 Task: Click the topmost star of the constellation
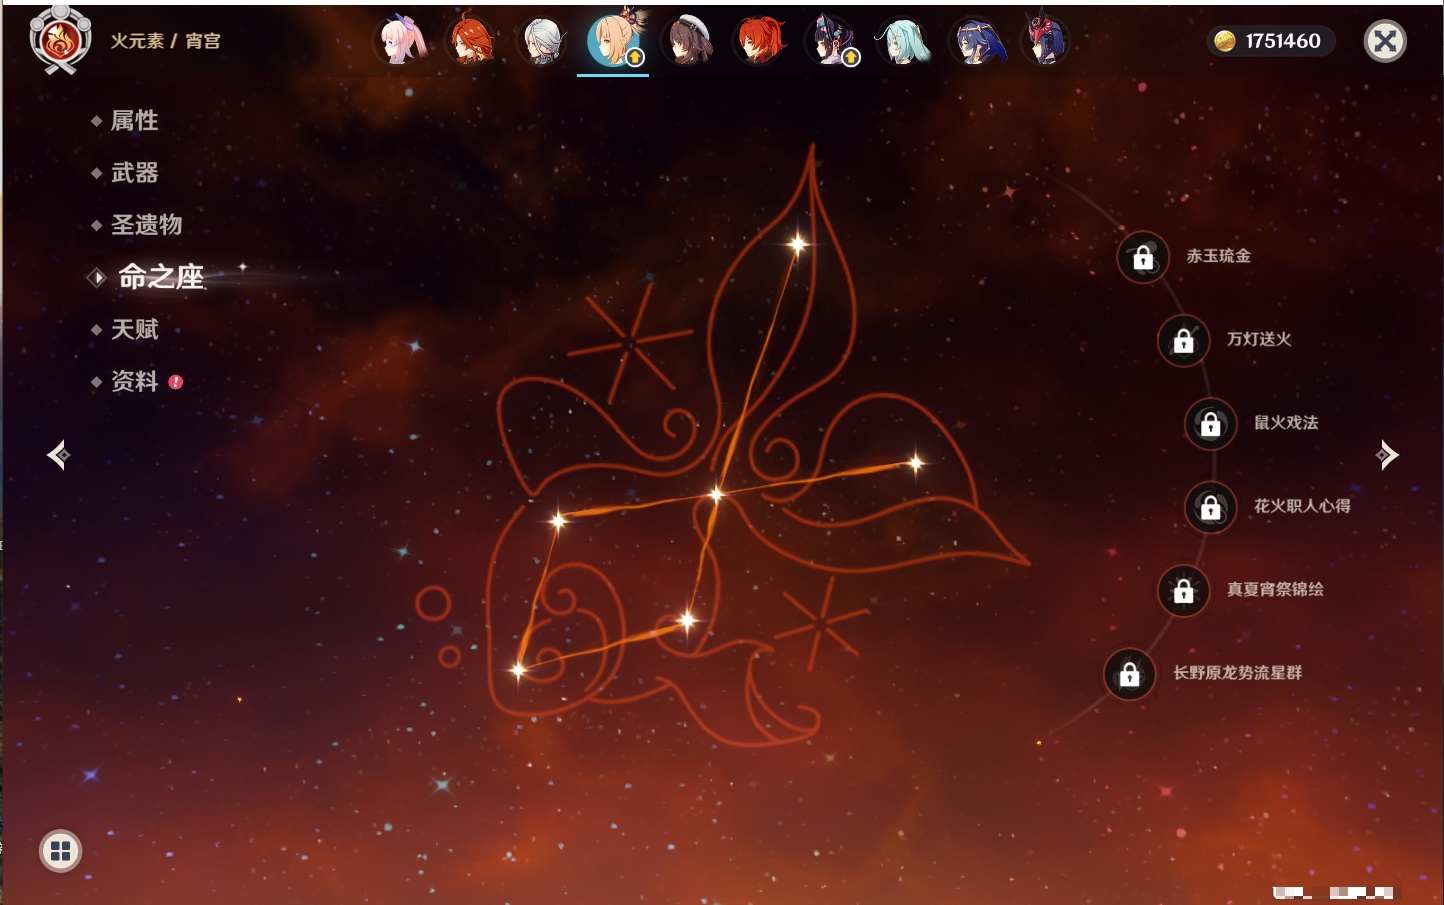coord(797,243)
